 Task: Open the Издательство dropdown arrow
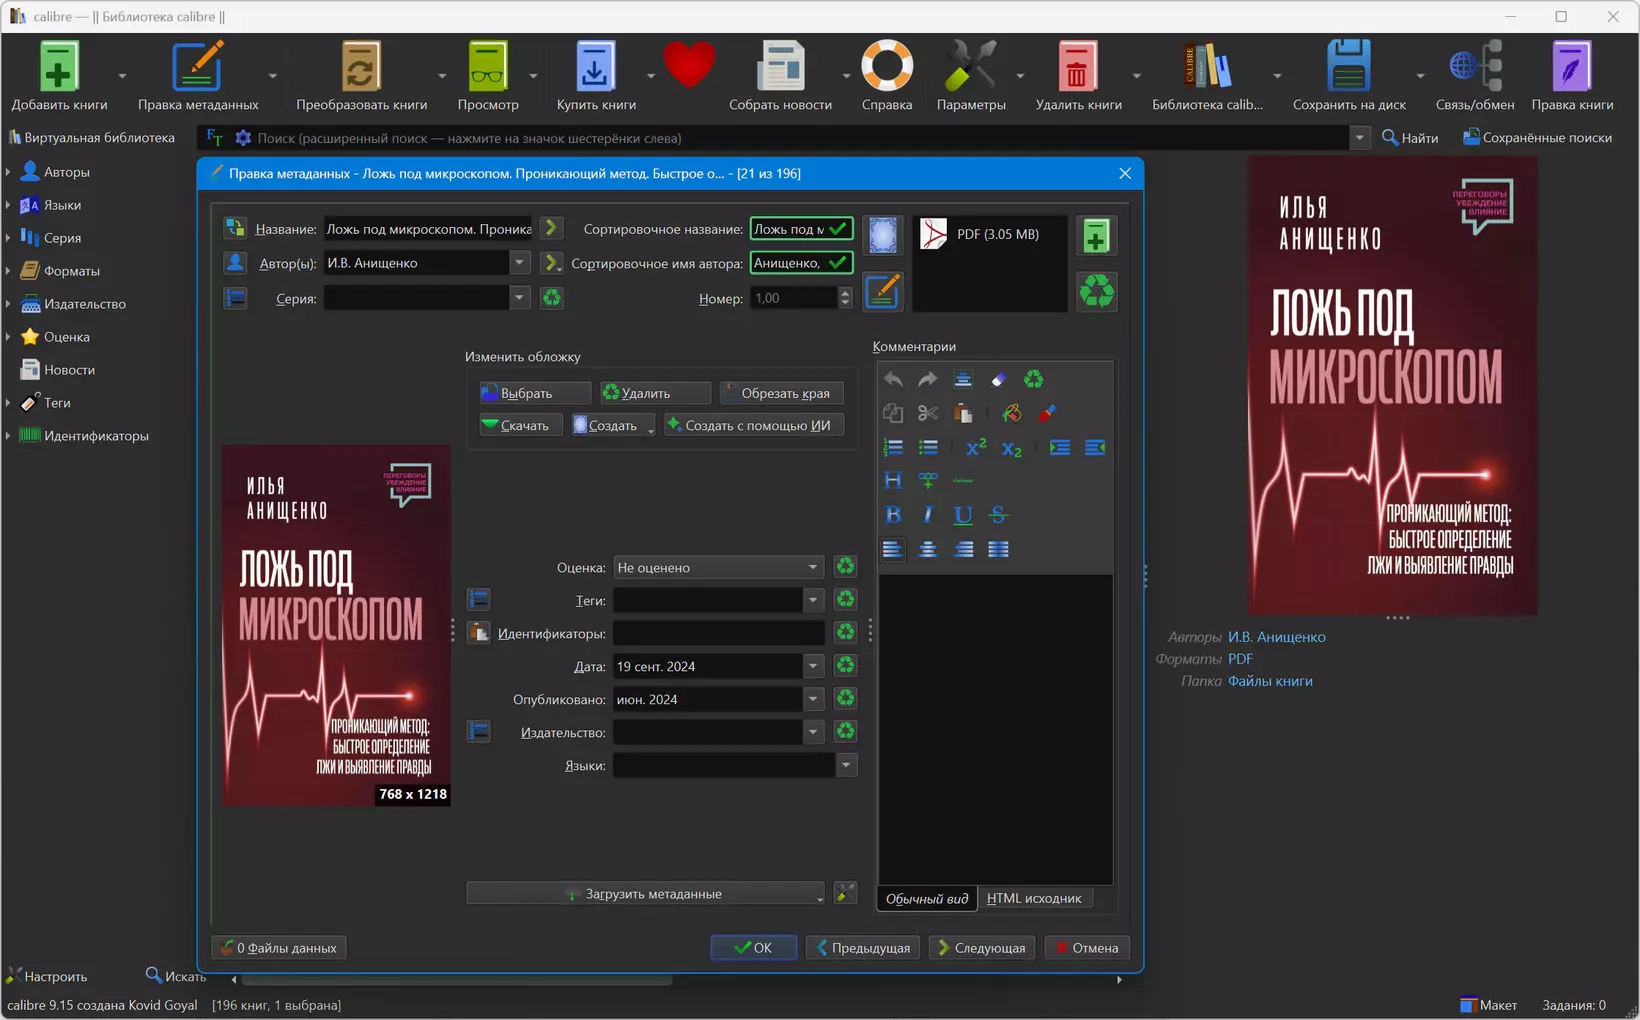813,732
